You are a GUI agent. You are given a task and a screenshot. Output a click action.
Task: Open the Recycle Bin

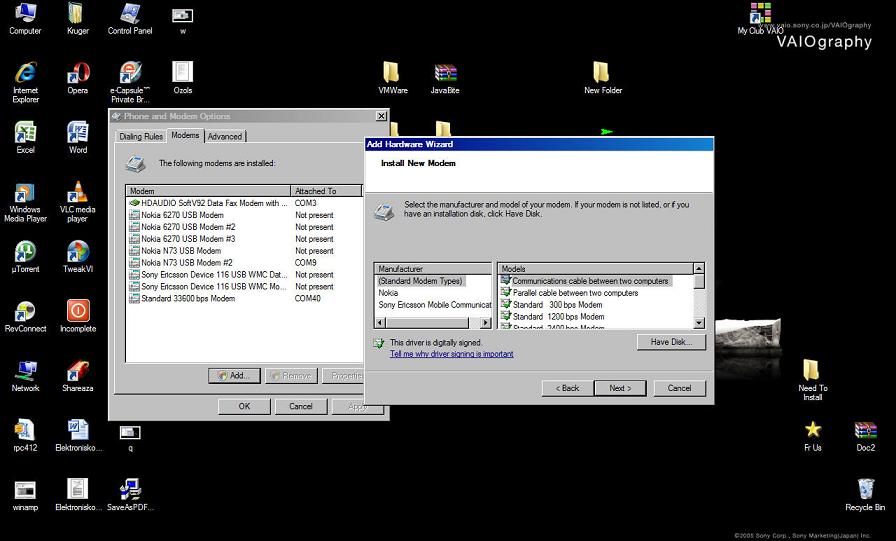pyautogui.click(x=865, y=490)
